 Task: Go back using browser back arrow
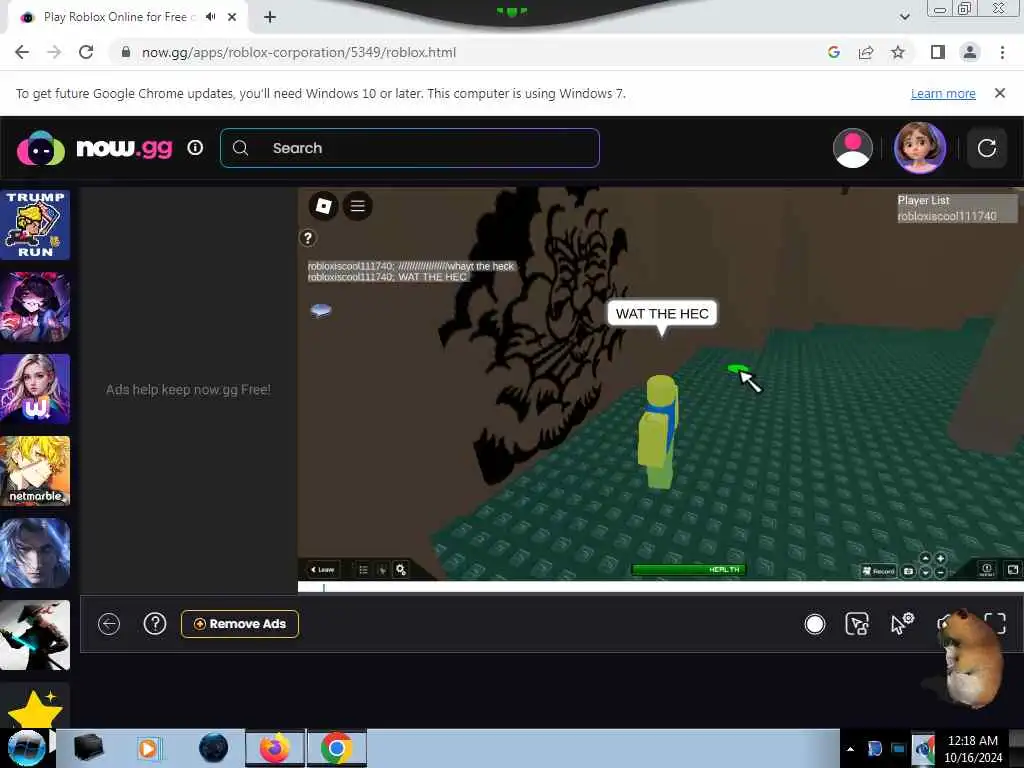pyautogui.click(x=22, y=52)
